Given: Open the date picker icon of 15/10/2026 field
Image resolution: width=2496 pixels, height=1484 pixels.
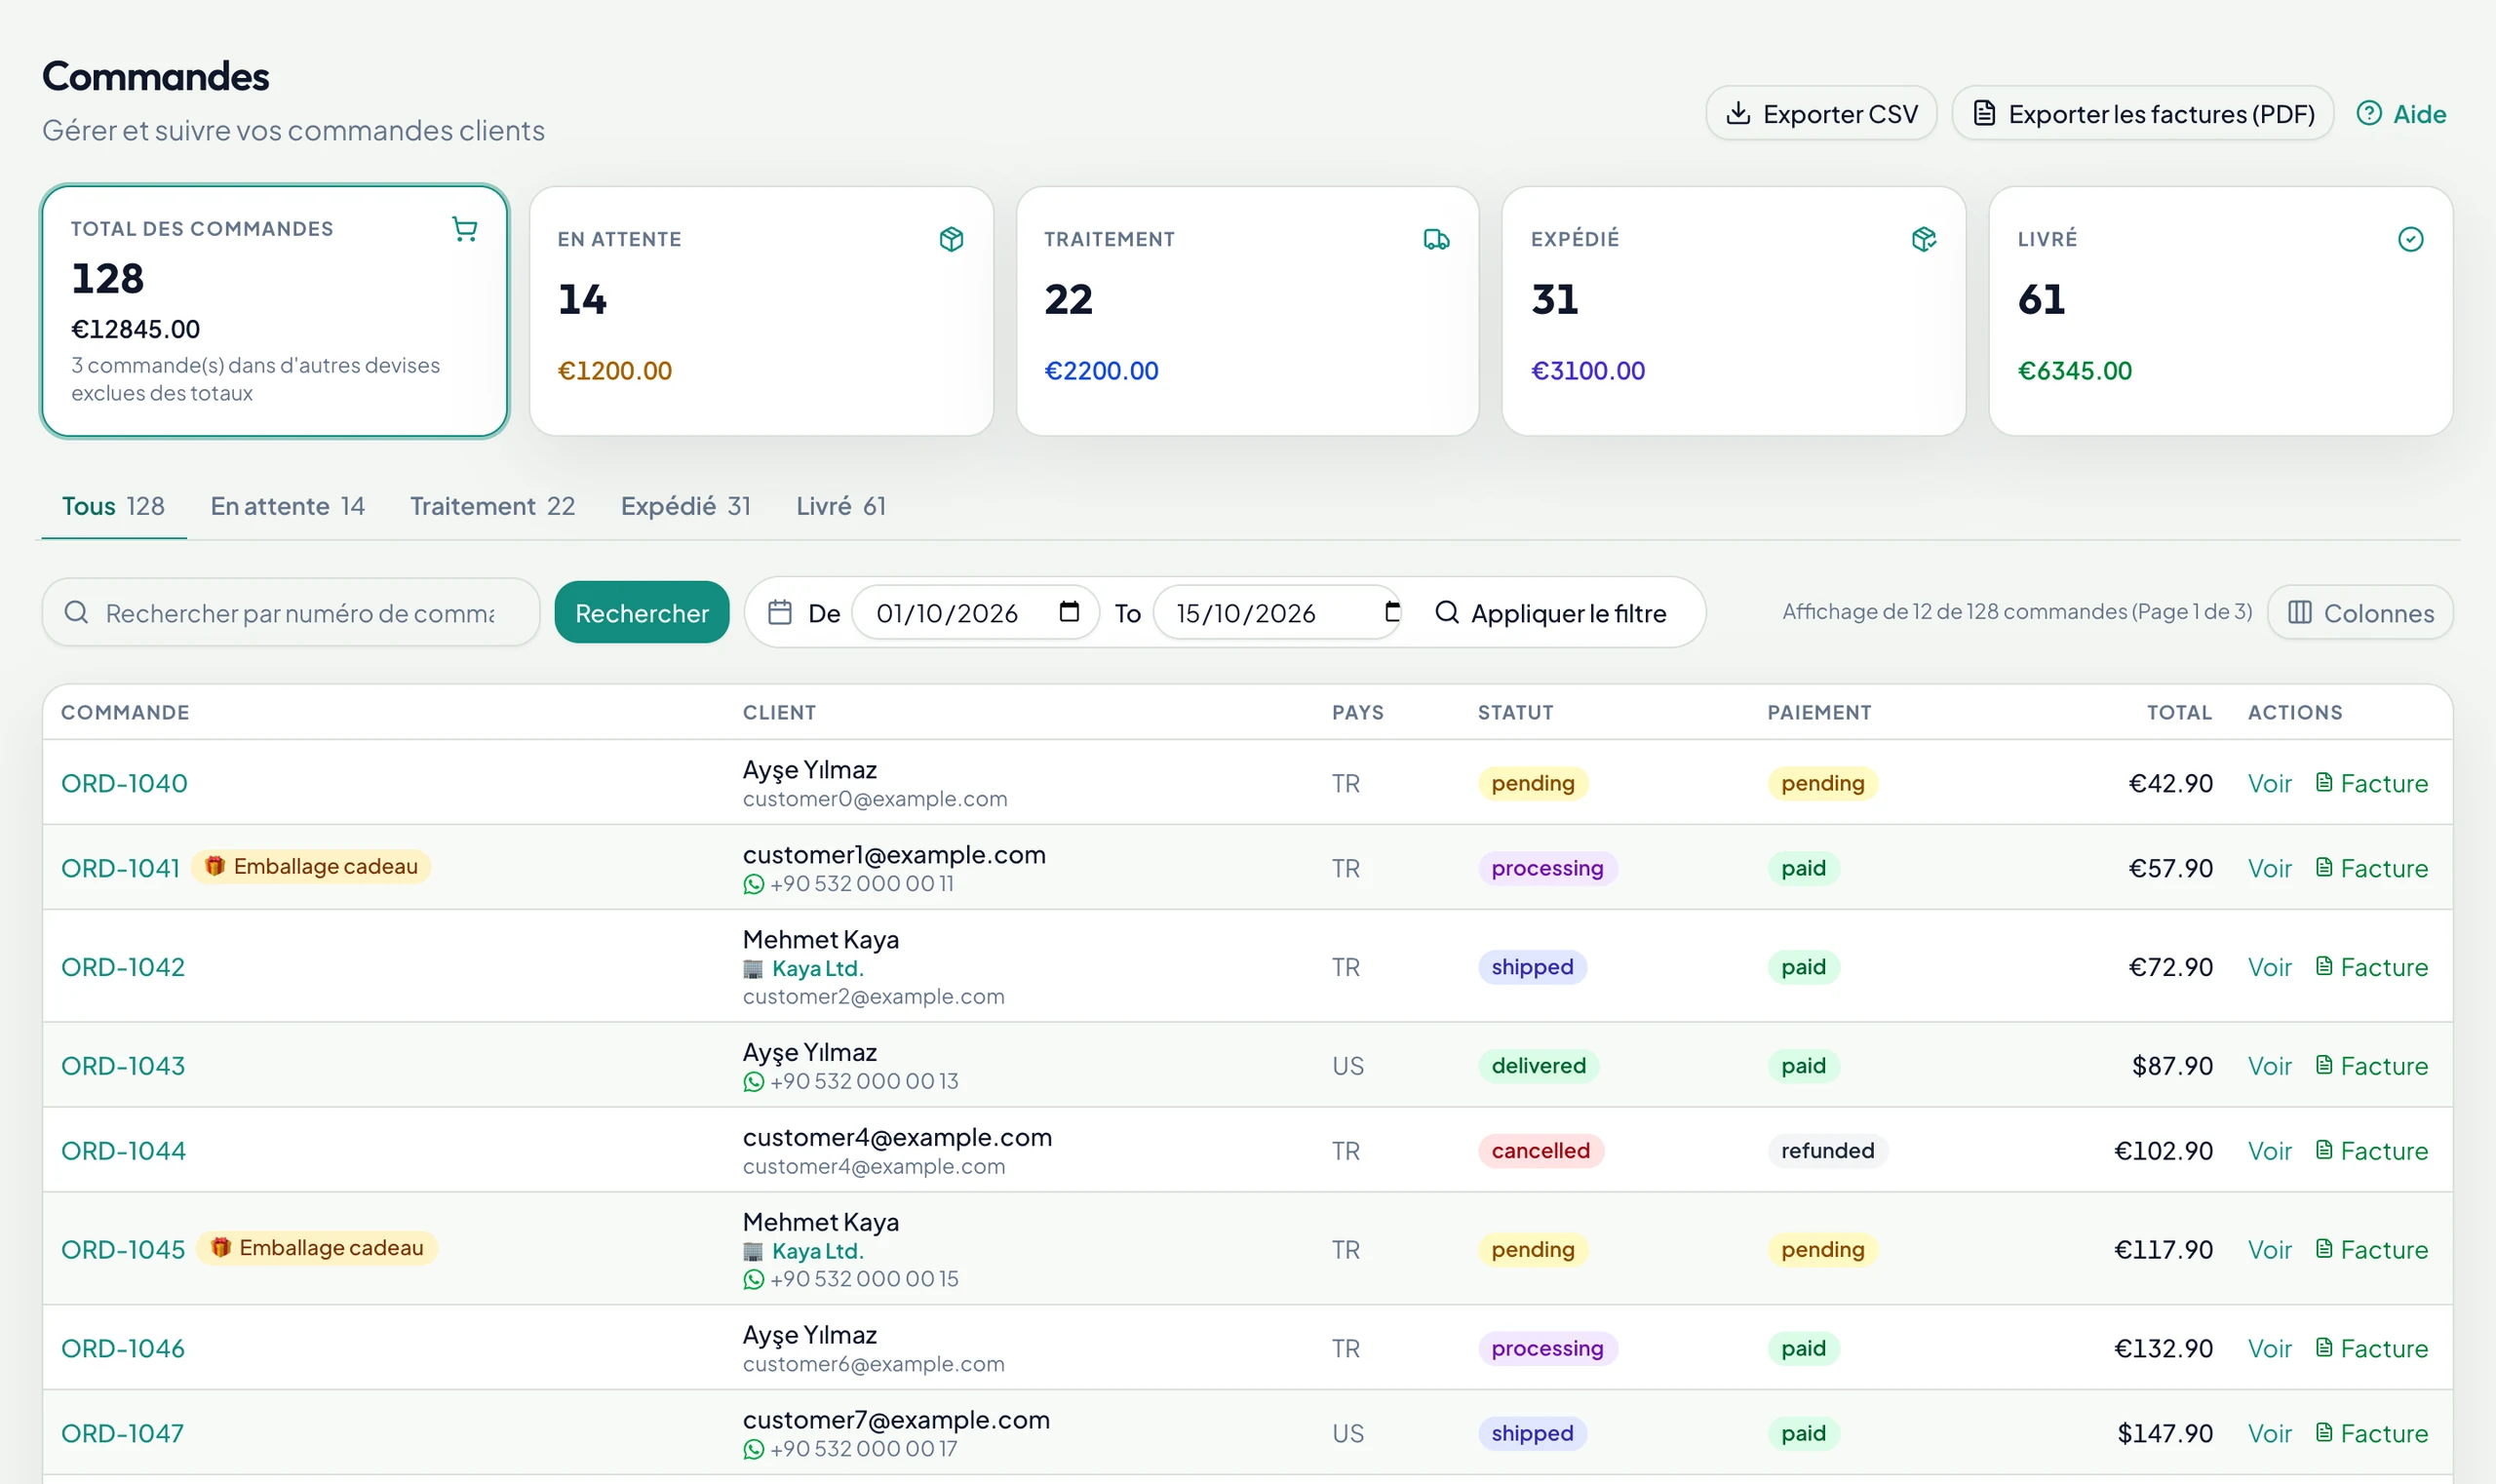Looking at the screenshot, I should point(1391,611).
